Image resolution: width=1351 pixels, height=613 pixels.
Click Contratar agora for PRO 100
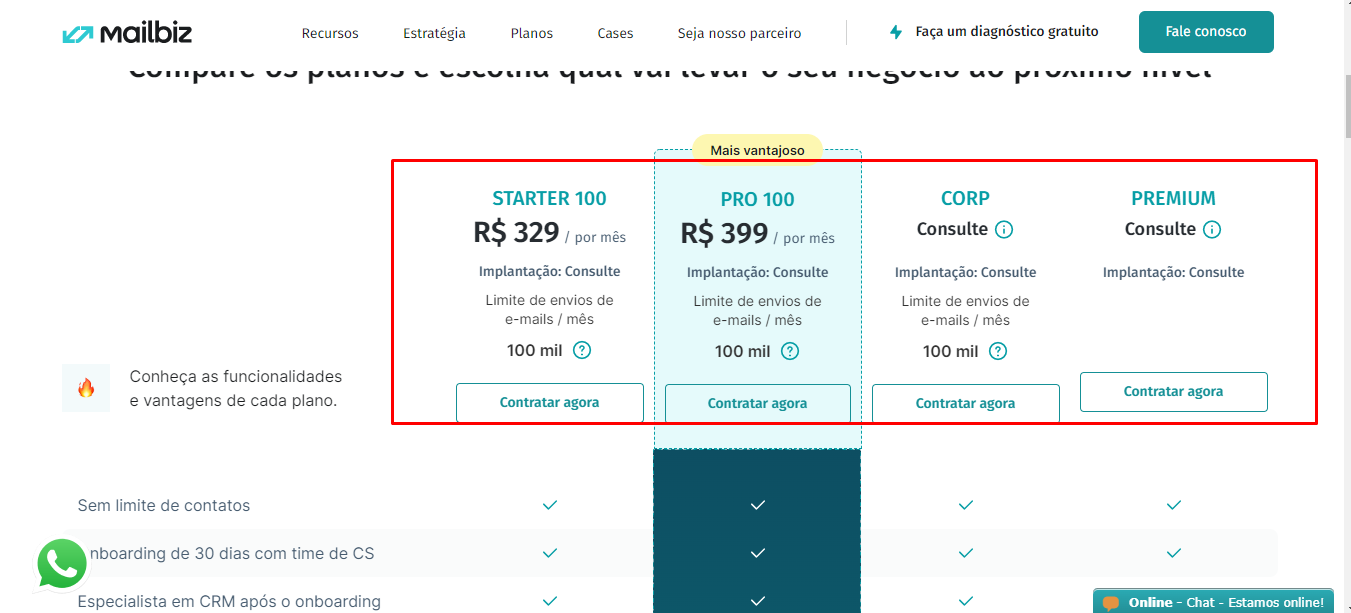point(758,403)
